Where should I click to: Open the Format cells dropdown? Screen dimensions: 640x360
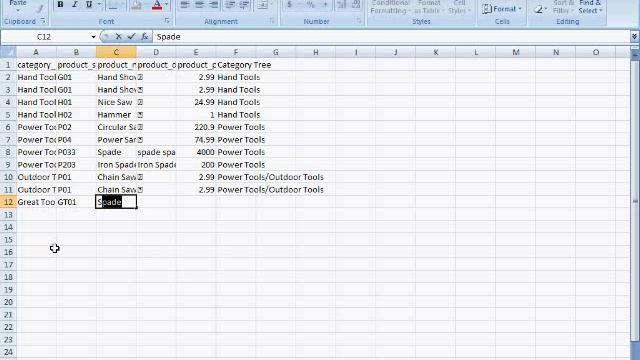click(x=502, y=9)
